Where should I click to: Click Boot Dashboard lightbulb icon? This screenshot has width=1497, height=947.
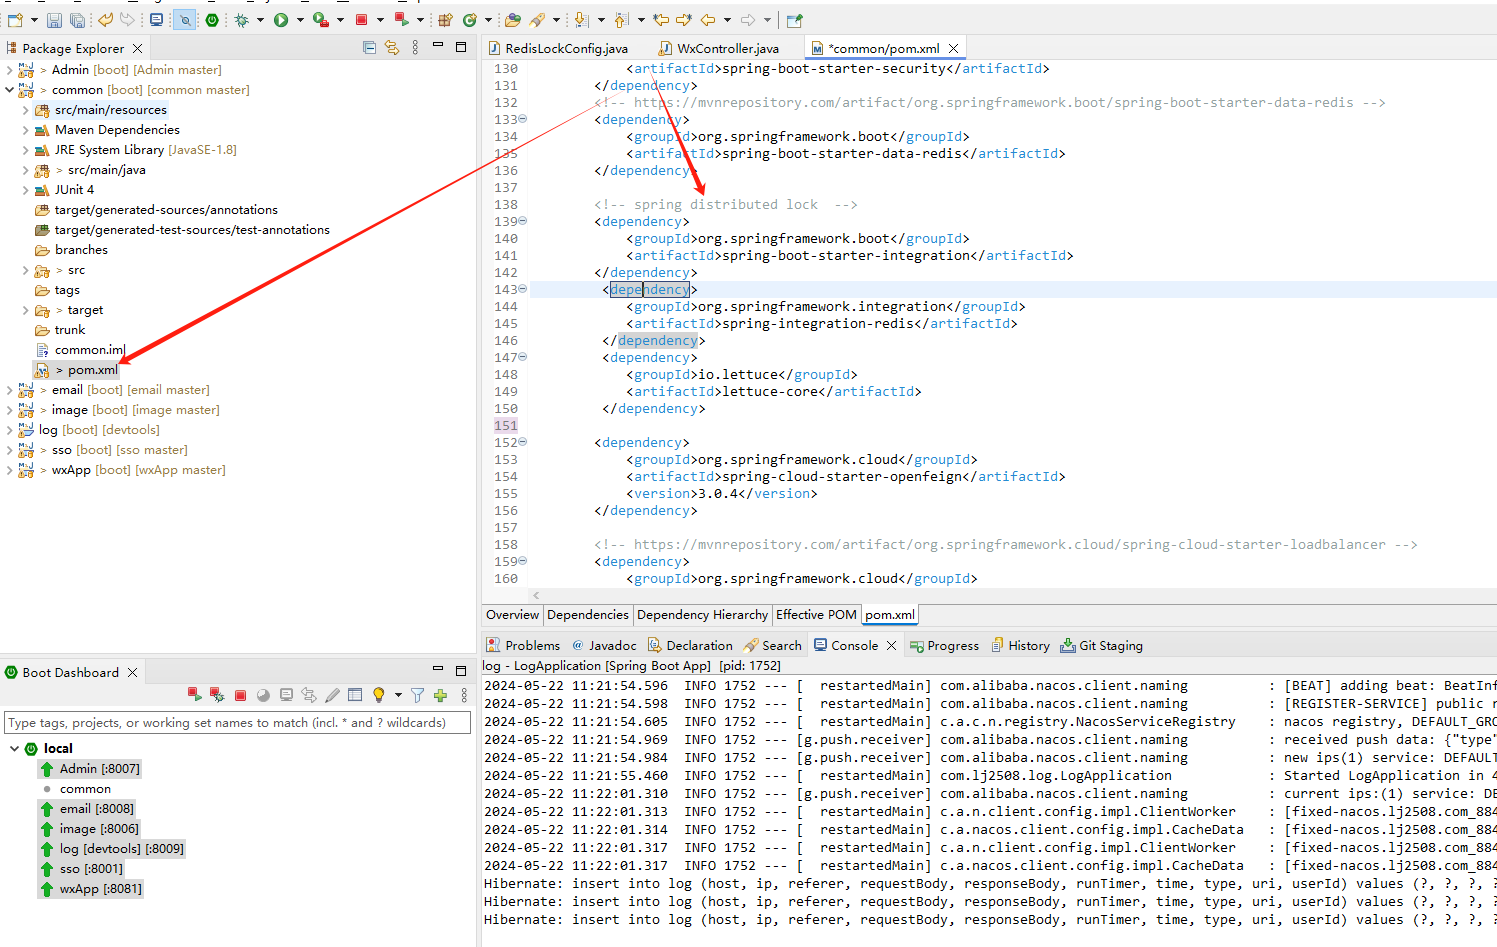click(379, 694)
